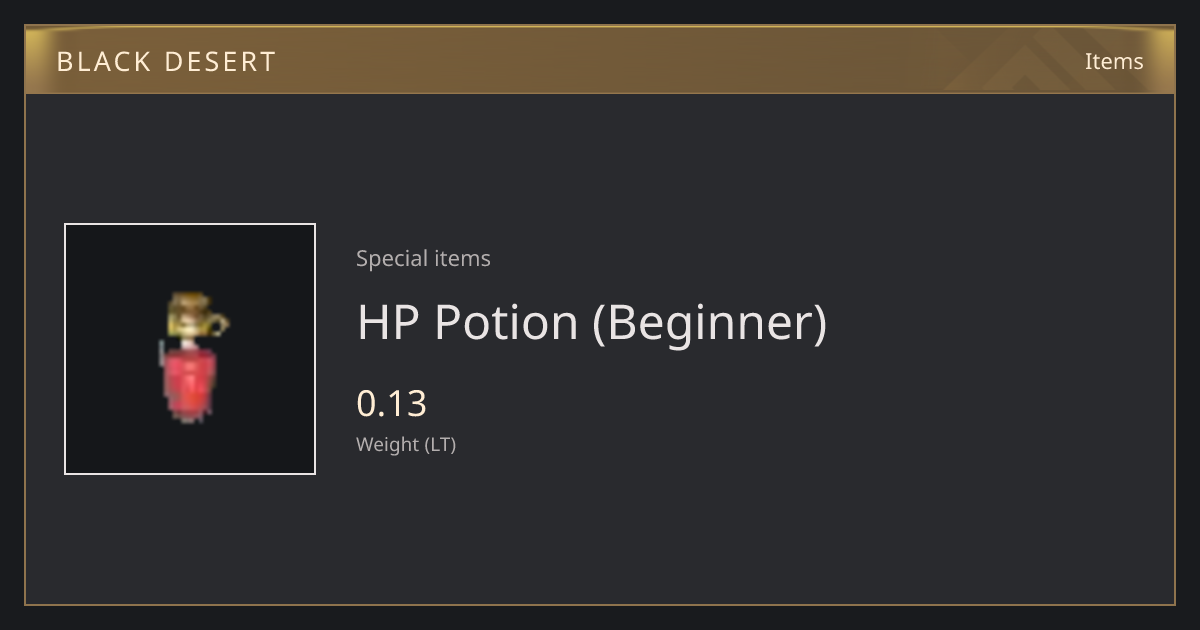The width and height of the screenshot is (1200, 630).
Task: Select the 0.13 weight value
Action: [x=392, y=403]
